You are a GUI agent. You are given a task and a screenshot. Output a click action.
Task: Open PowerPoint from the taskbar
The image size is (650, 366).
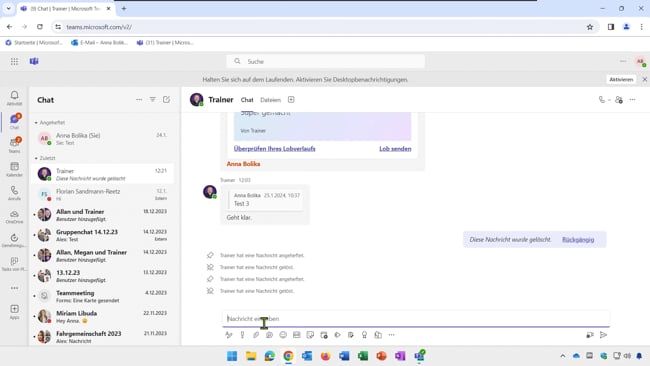(x=381, y=356)
